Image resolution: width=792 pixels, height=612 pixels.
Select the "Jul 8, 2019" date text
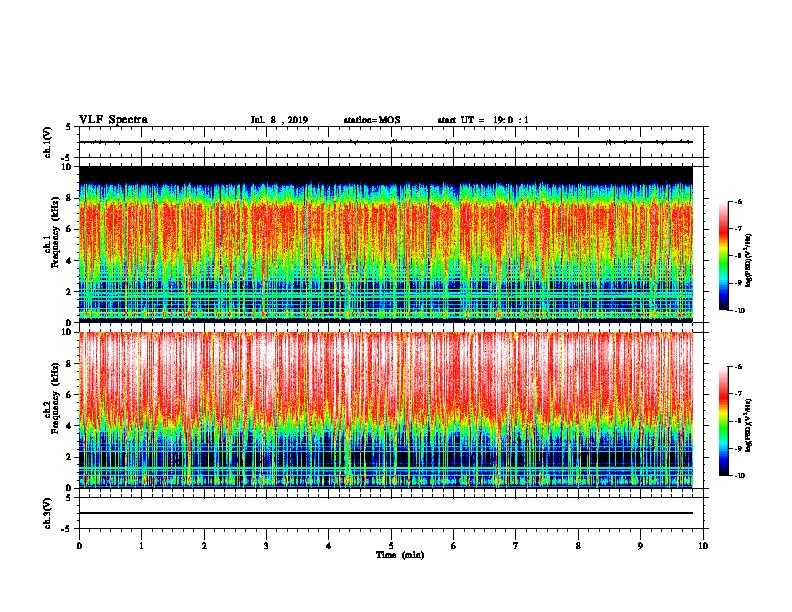pyautogui.click(x=279, y=120)
